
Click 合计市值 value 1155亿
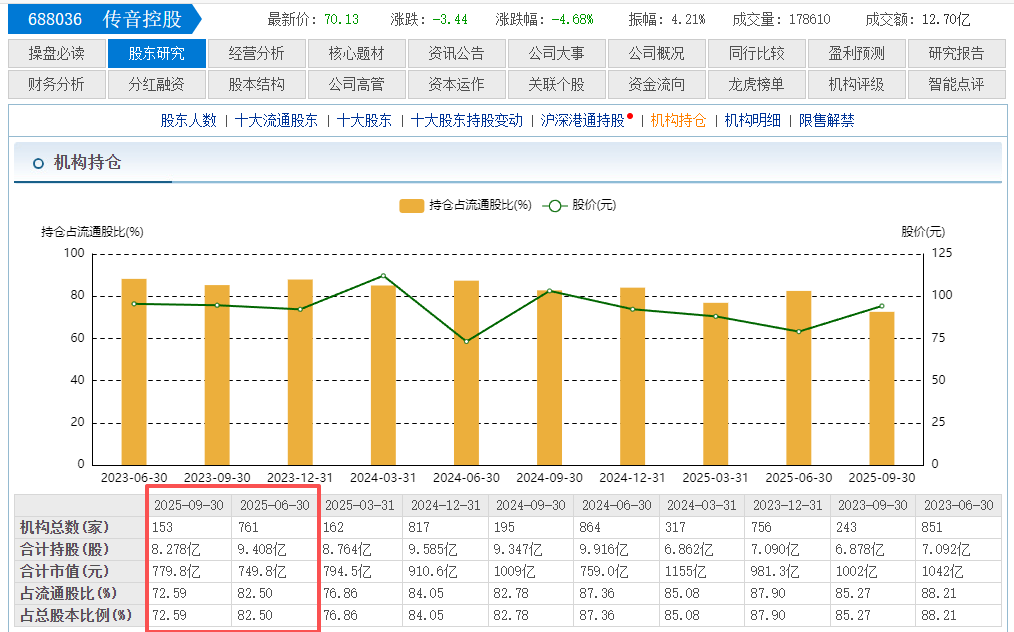click(x=684, y=572)
